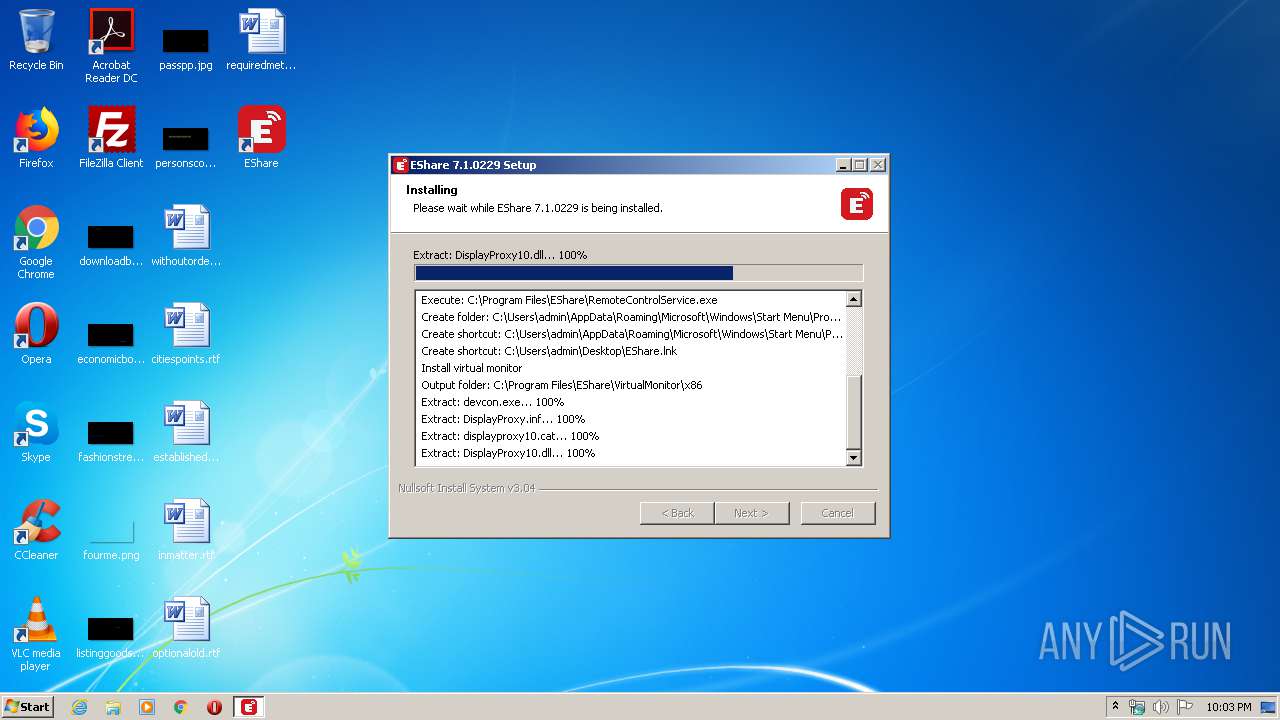The image size is (1280, 720).
Task: Click the "Nullsoft Install System v3.04" label
Action: click(467, 488)
